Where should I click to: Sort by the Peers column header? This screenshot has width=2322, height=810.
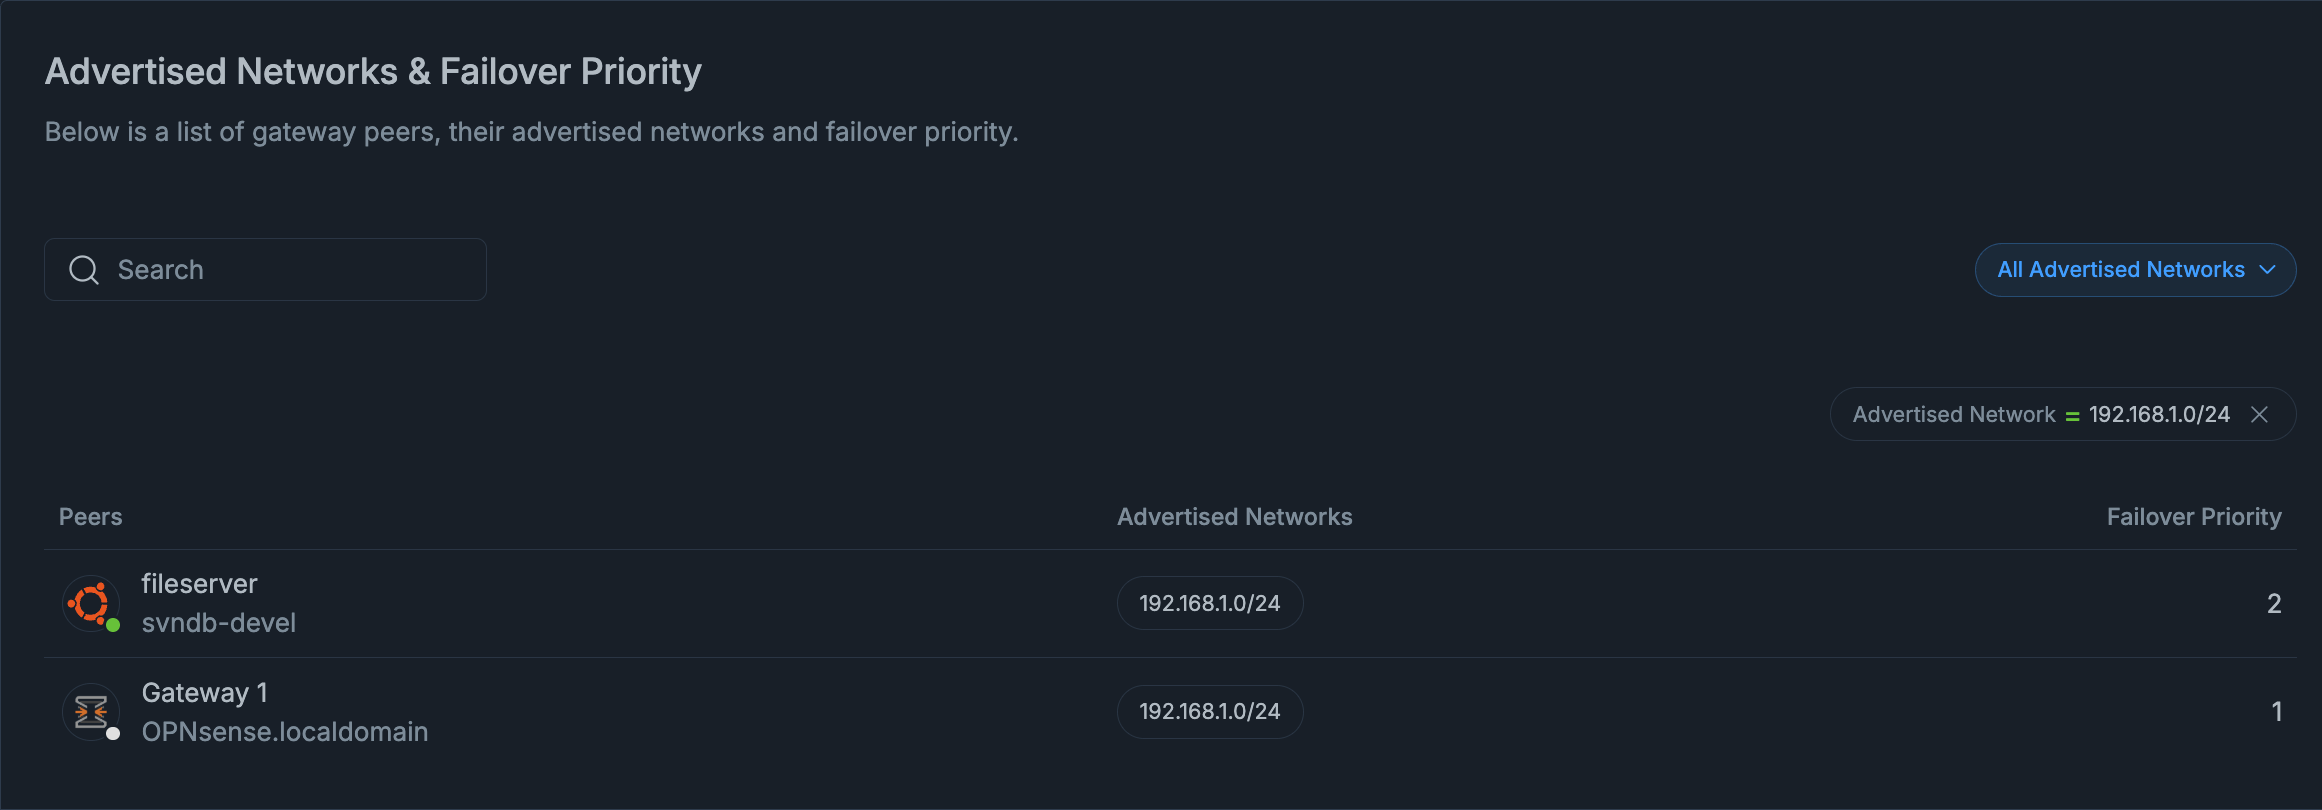pos(90,516)
